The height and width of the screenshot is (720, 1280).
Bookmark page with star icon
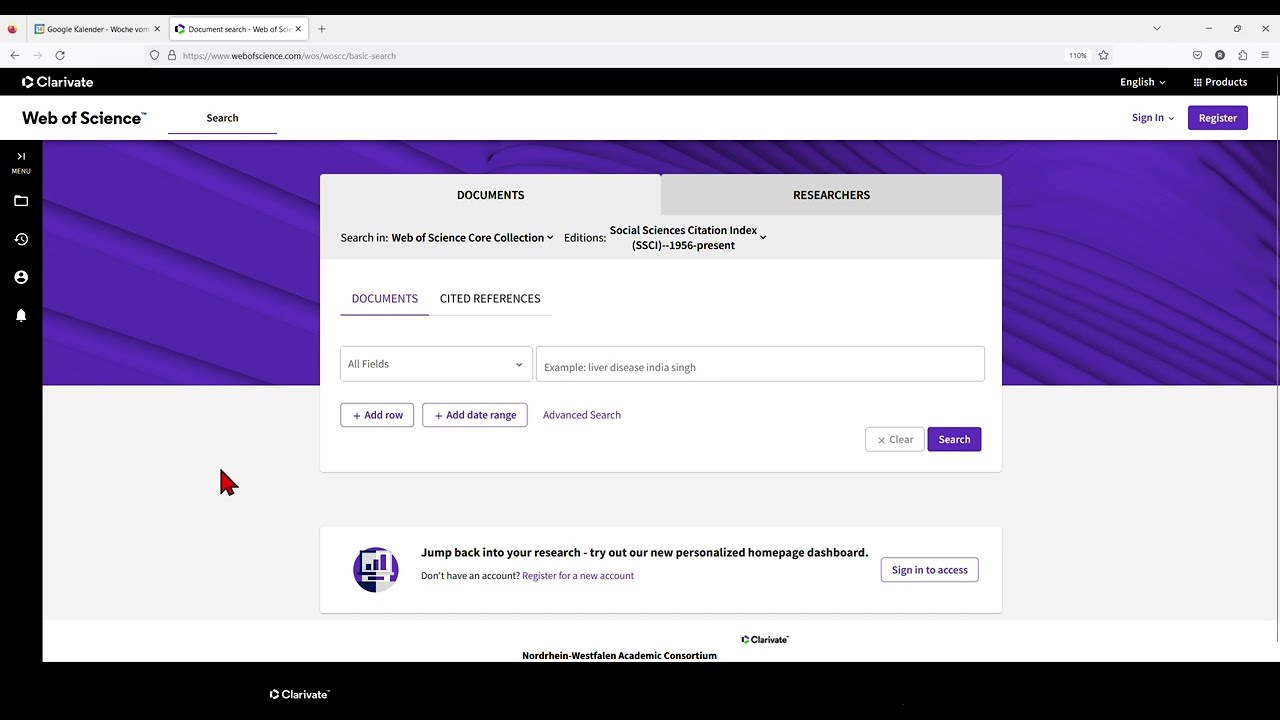(1103, 55)
